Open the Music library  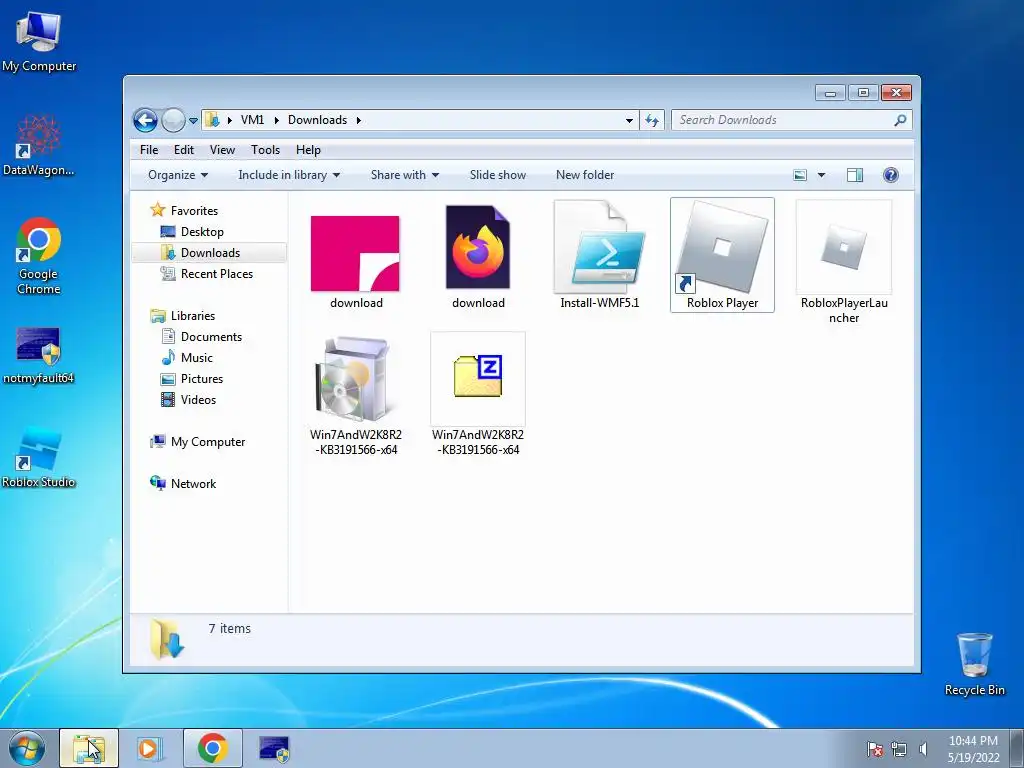(197, 358)
